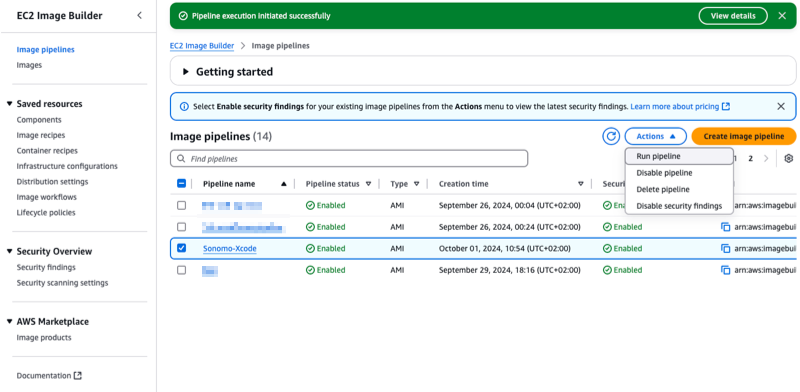Click the info icon in blue banner
This screenshot has height=392, width=800.
pos(184,107)
